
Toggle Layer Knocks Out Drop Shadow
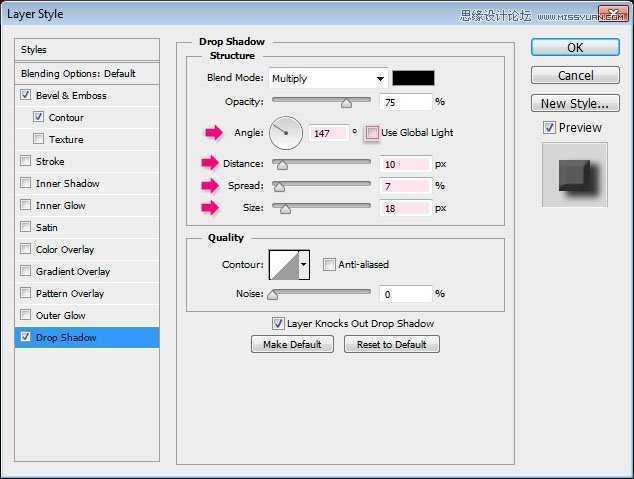pos(278,323)
